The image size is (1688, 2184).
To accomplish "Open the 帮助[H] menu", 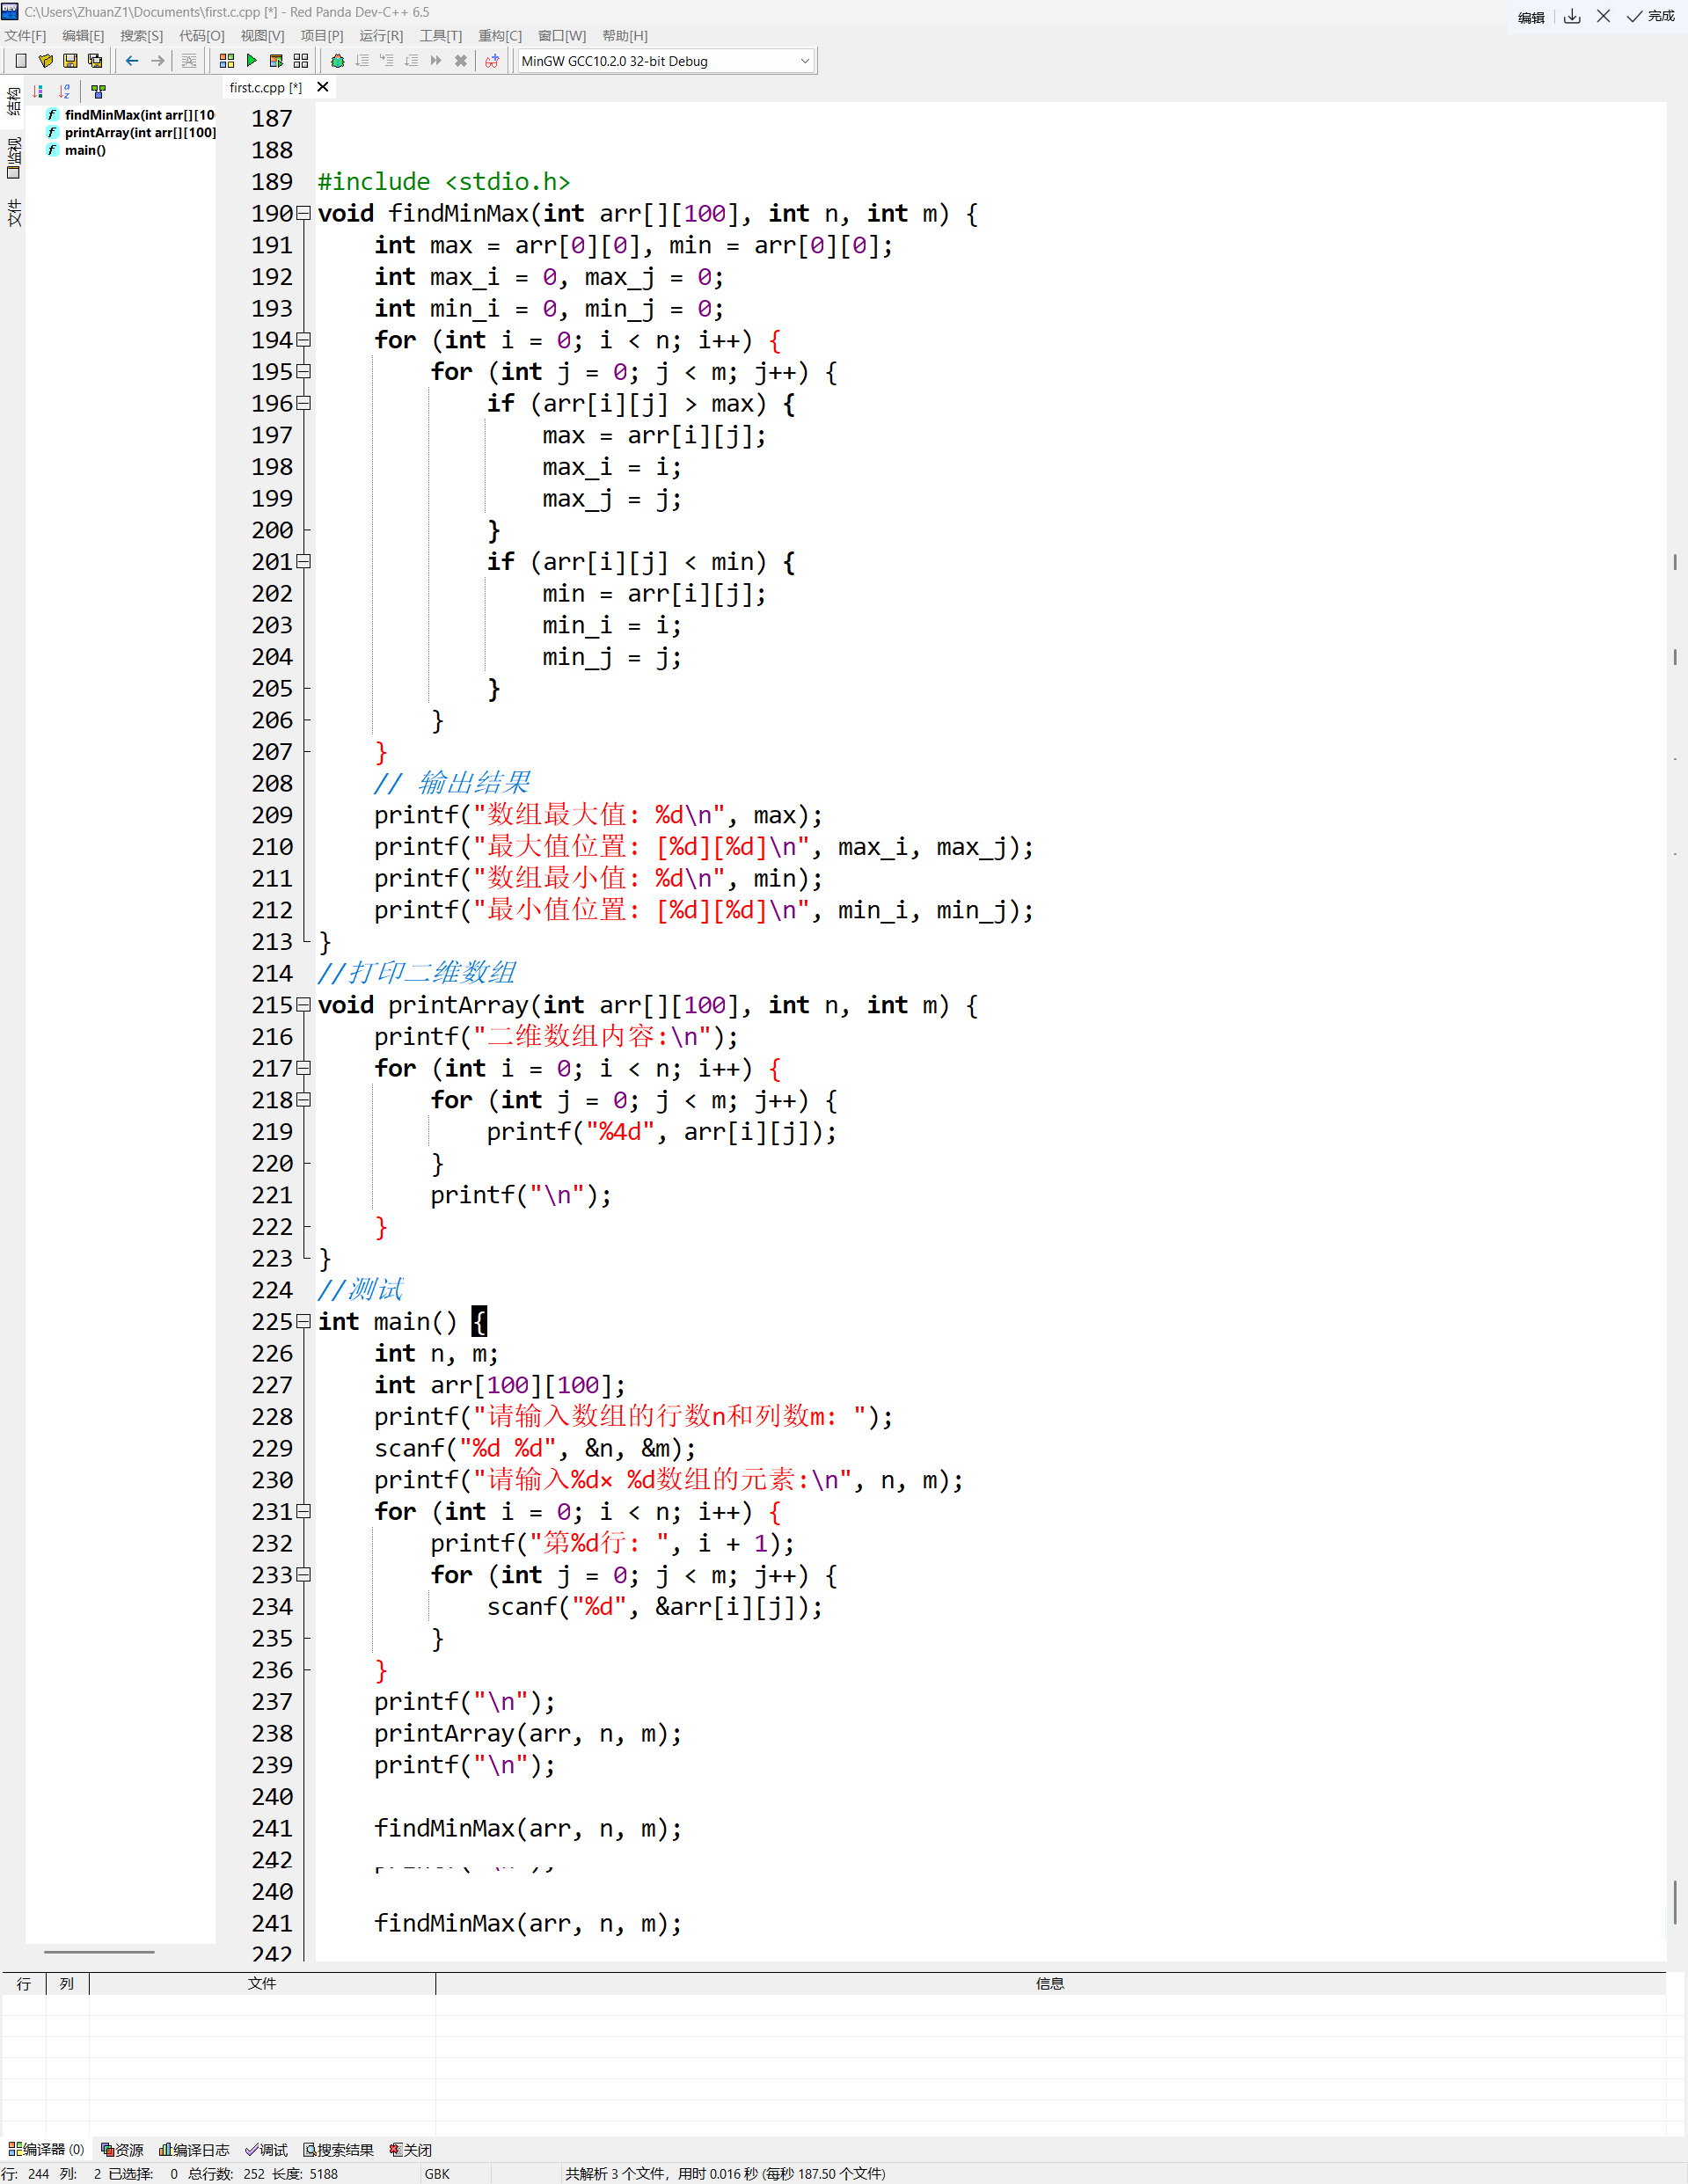I will pos(625,36).
